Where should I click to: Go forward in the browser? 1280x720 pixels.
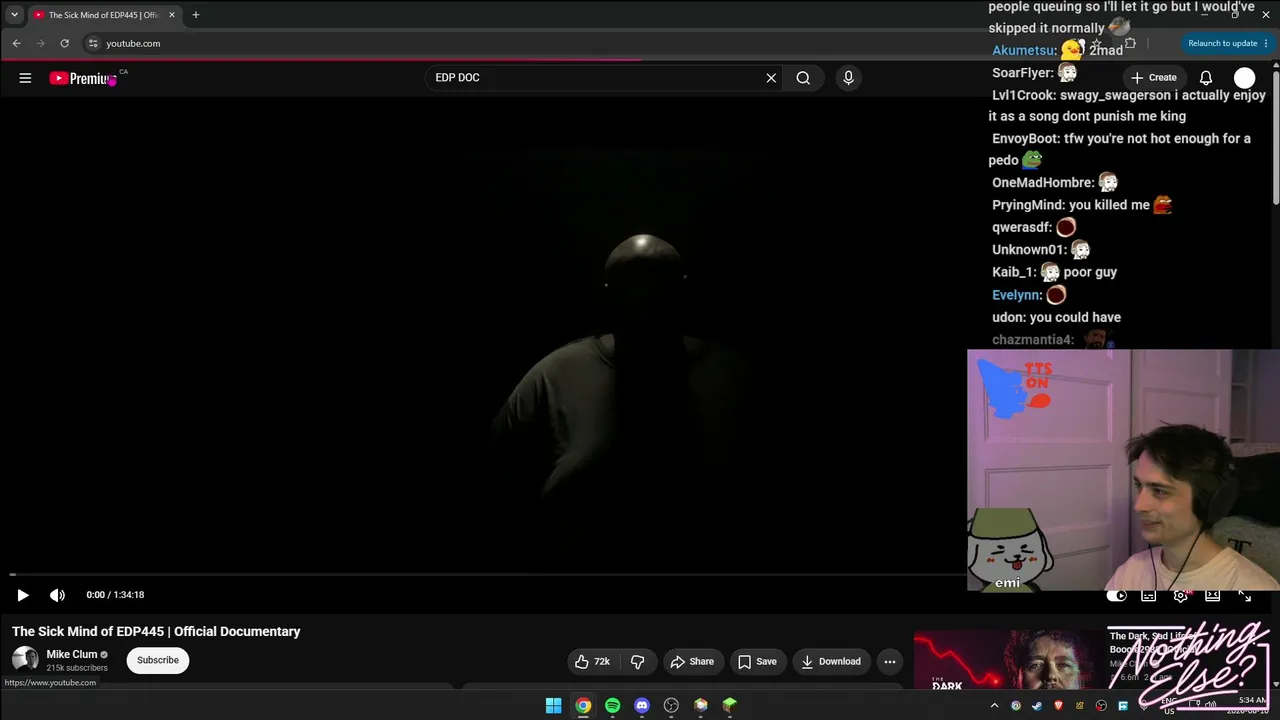[40, 43]
